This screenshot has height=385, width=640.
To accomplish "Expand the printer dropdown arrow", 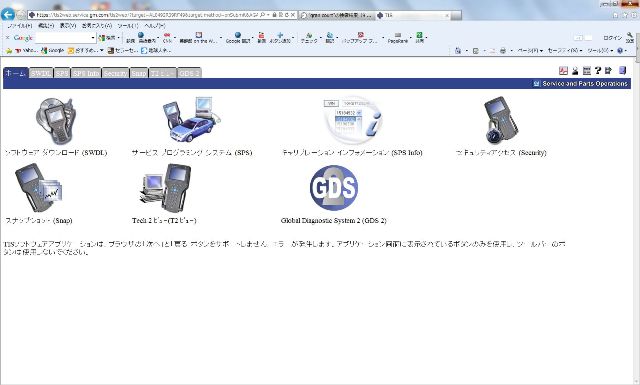I will pos(511,51).
